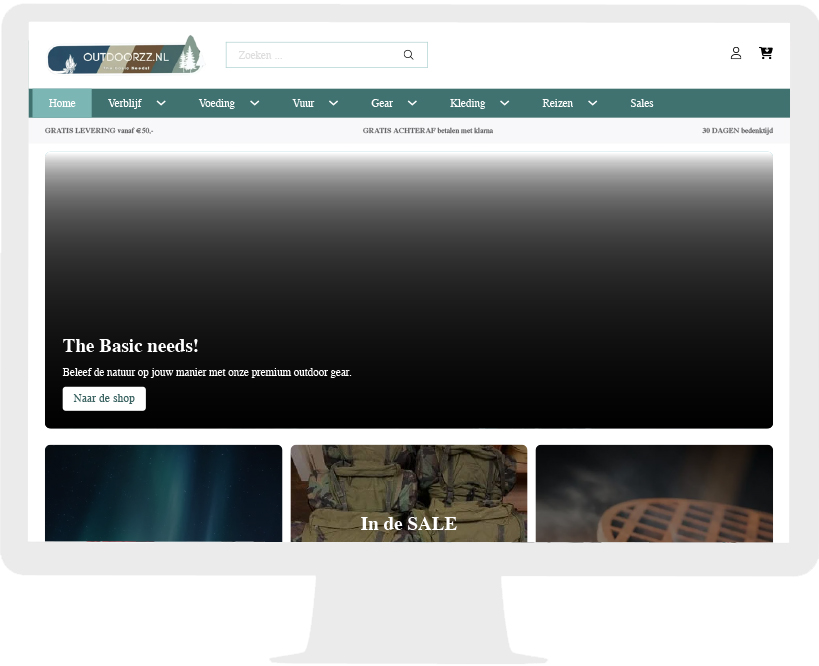819x666 pixels.
Task: Click the Naar de shop button
Action: [x=104, y=398]
